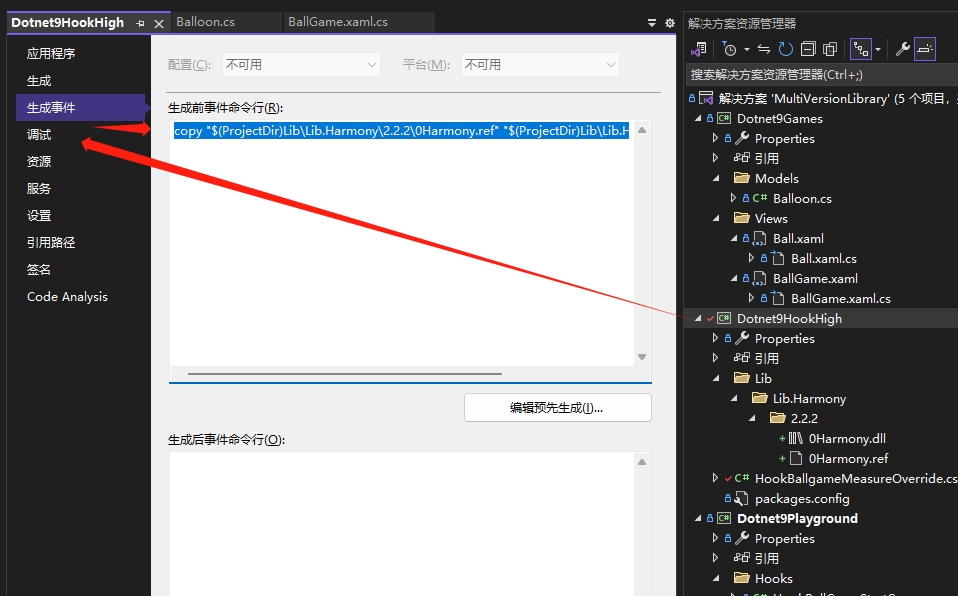This screenshot has width=958, height=596.
Task: Click the Balloon.cs C# file icon
Action: click(x=759, y=198)
